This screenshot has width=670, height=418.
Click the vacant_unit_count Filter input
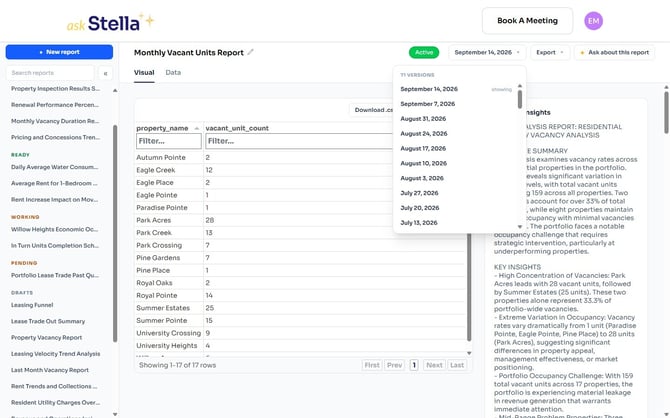point(299,141)
